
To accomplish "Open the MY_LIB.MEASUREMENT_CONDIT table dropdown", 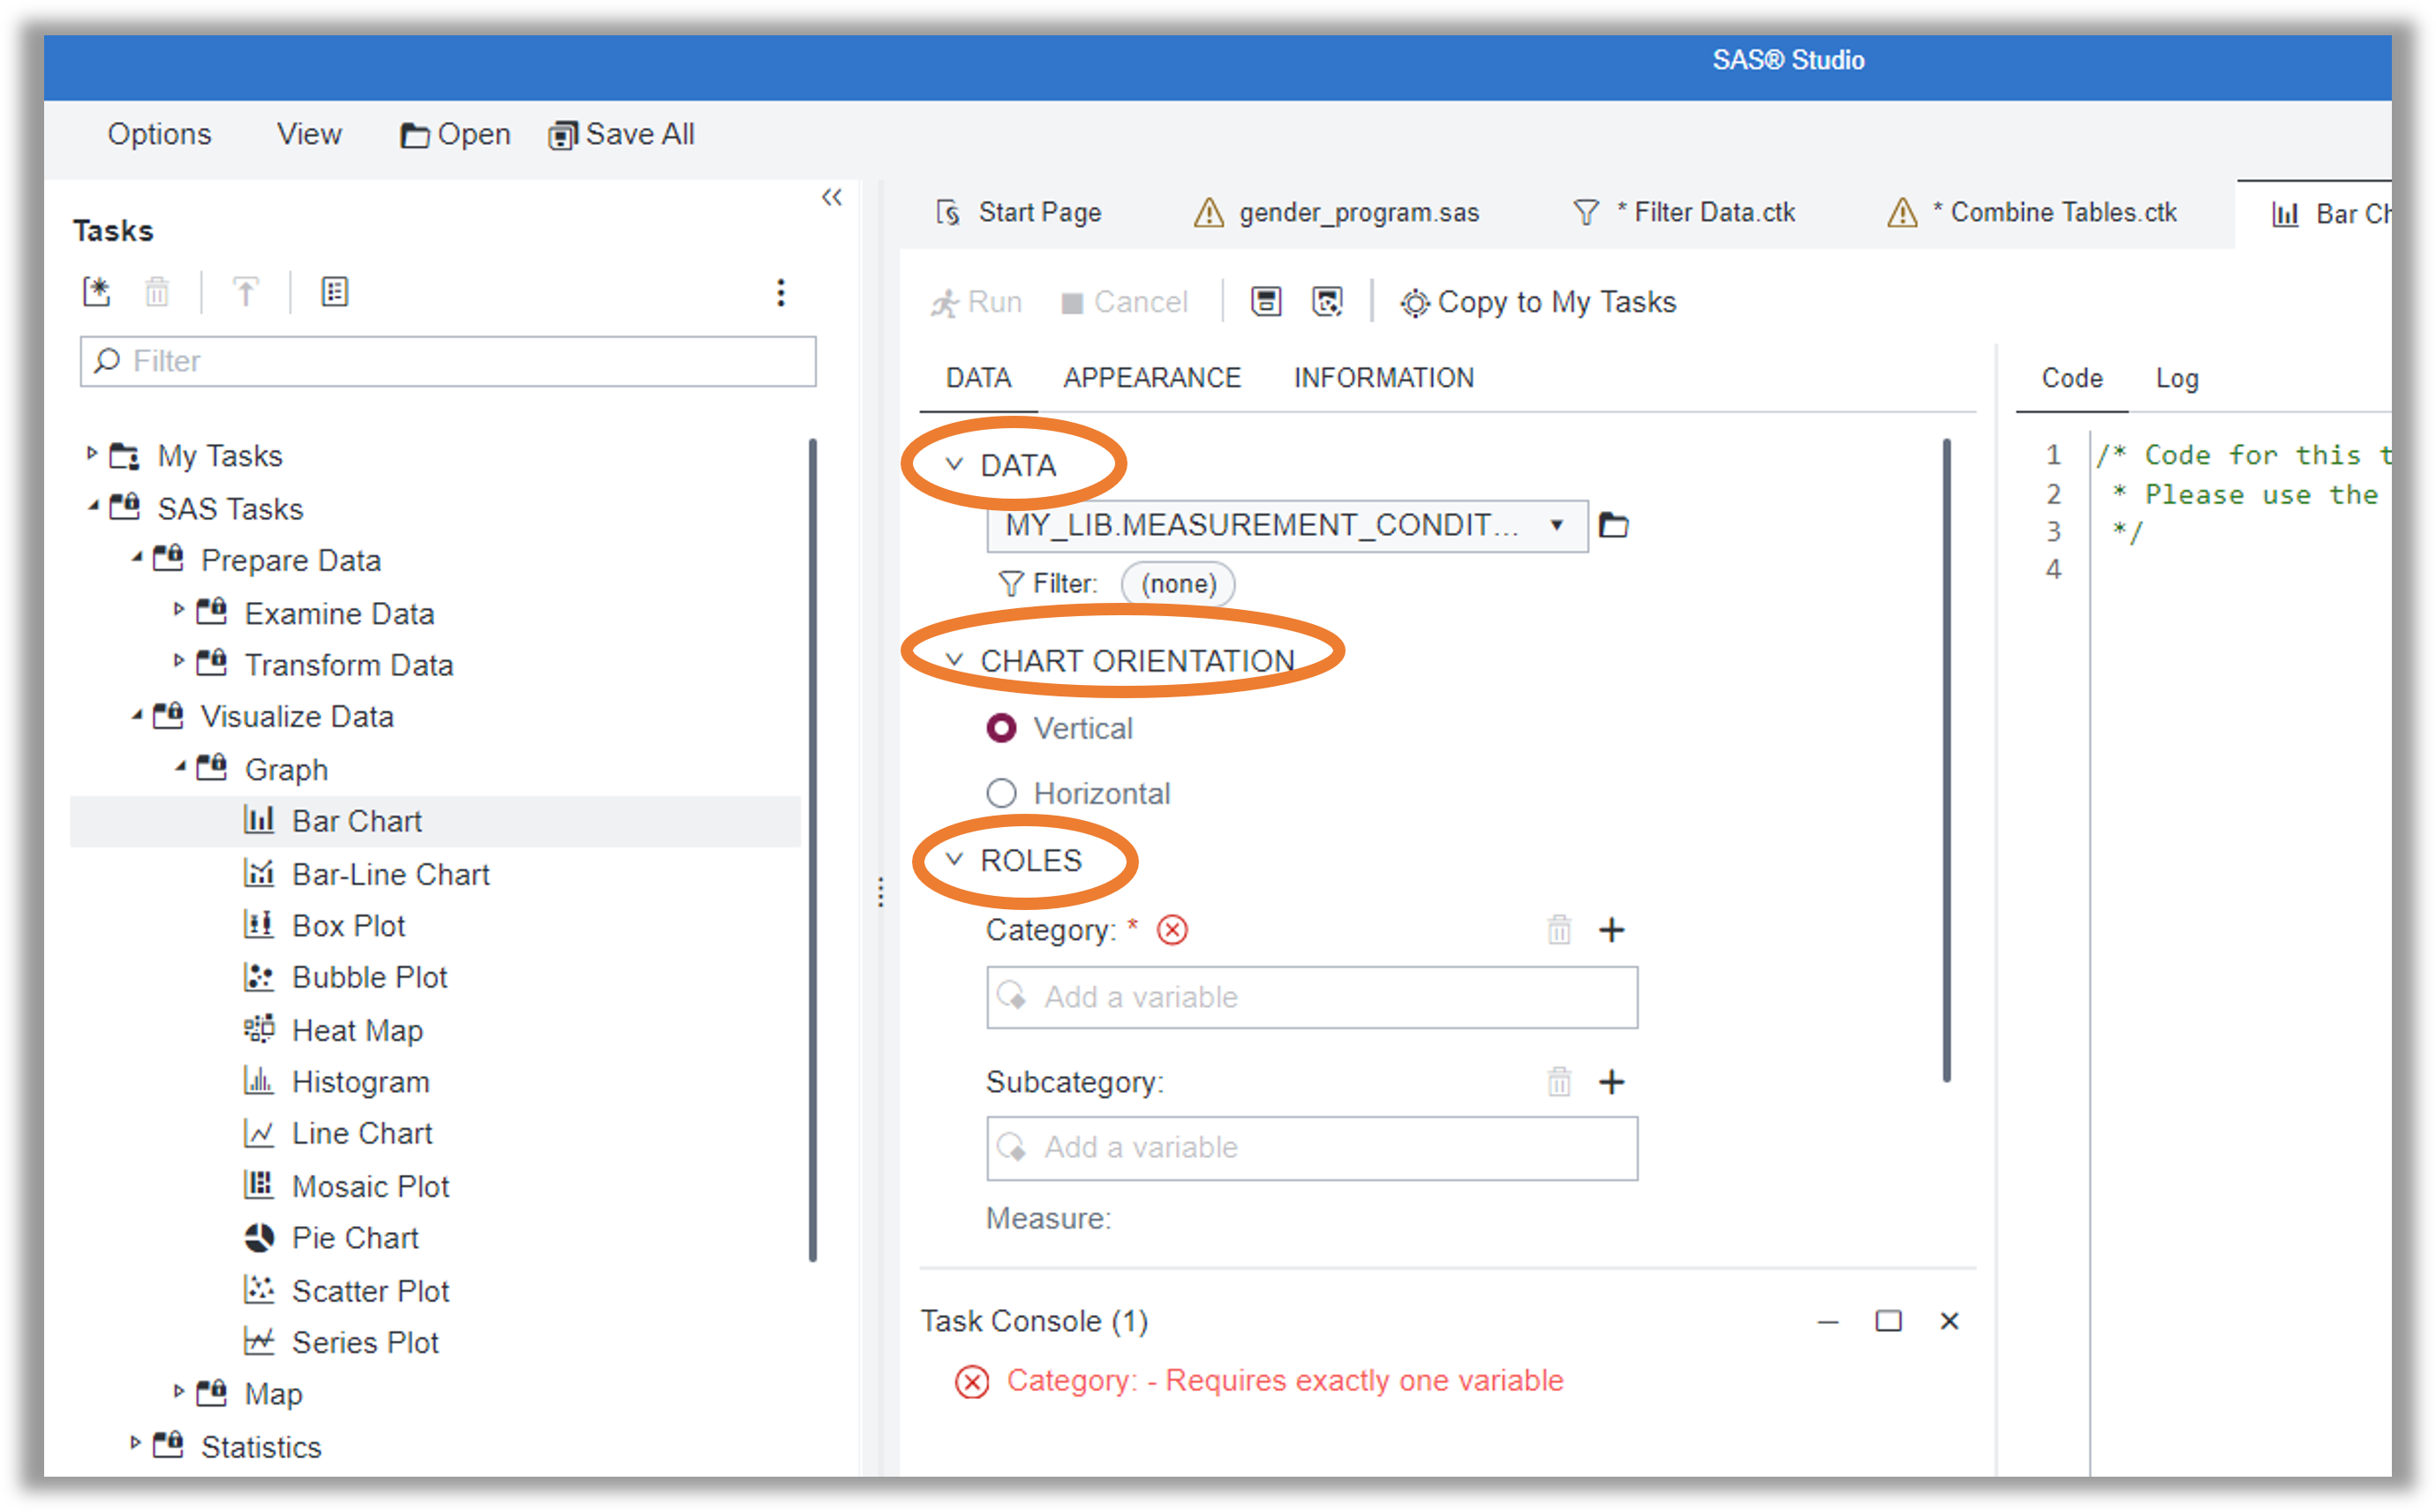I will (x=1556, y=525).
